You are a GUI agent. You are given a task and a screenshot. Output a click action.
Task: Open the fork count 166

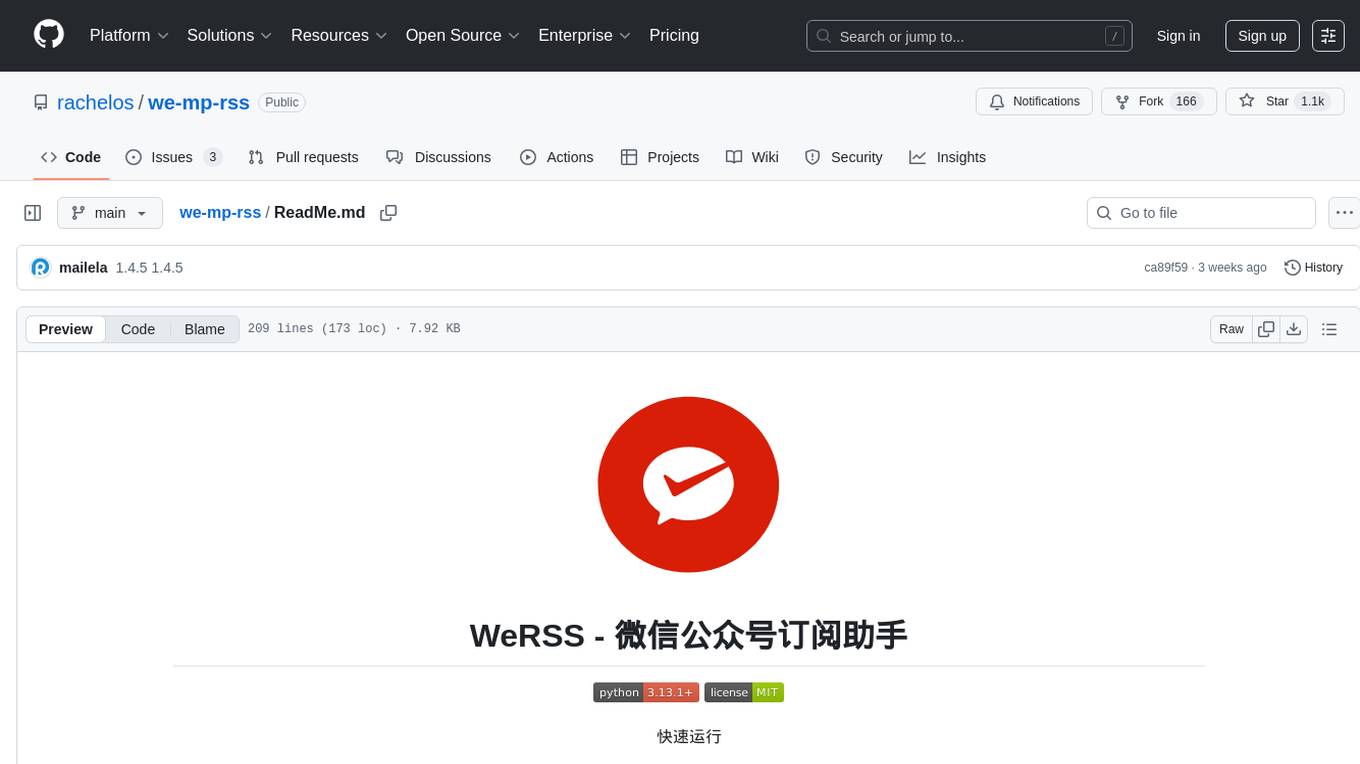(x=1186, y=102)
